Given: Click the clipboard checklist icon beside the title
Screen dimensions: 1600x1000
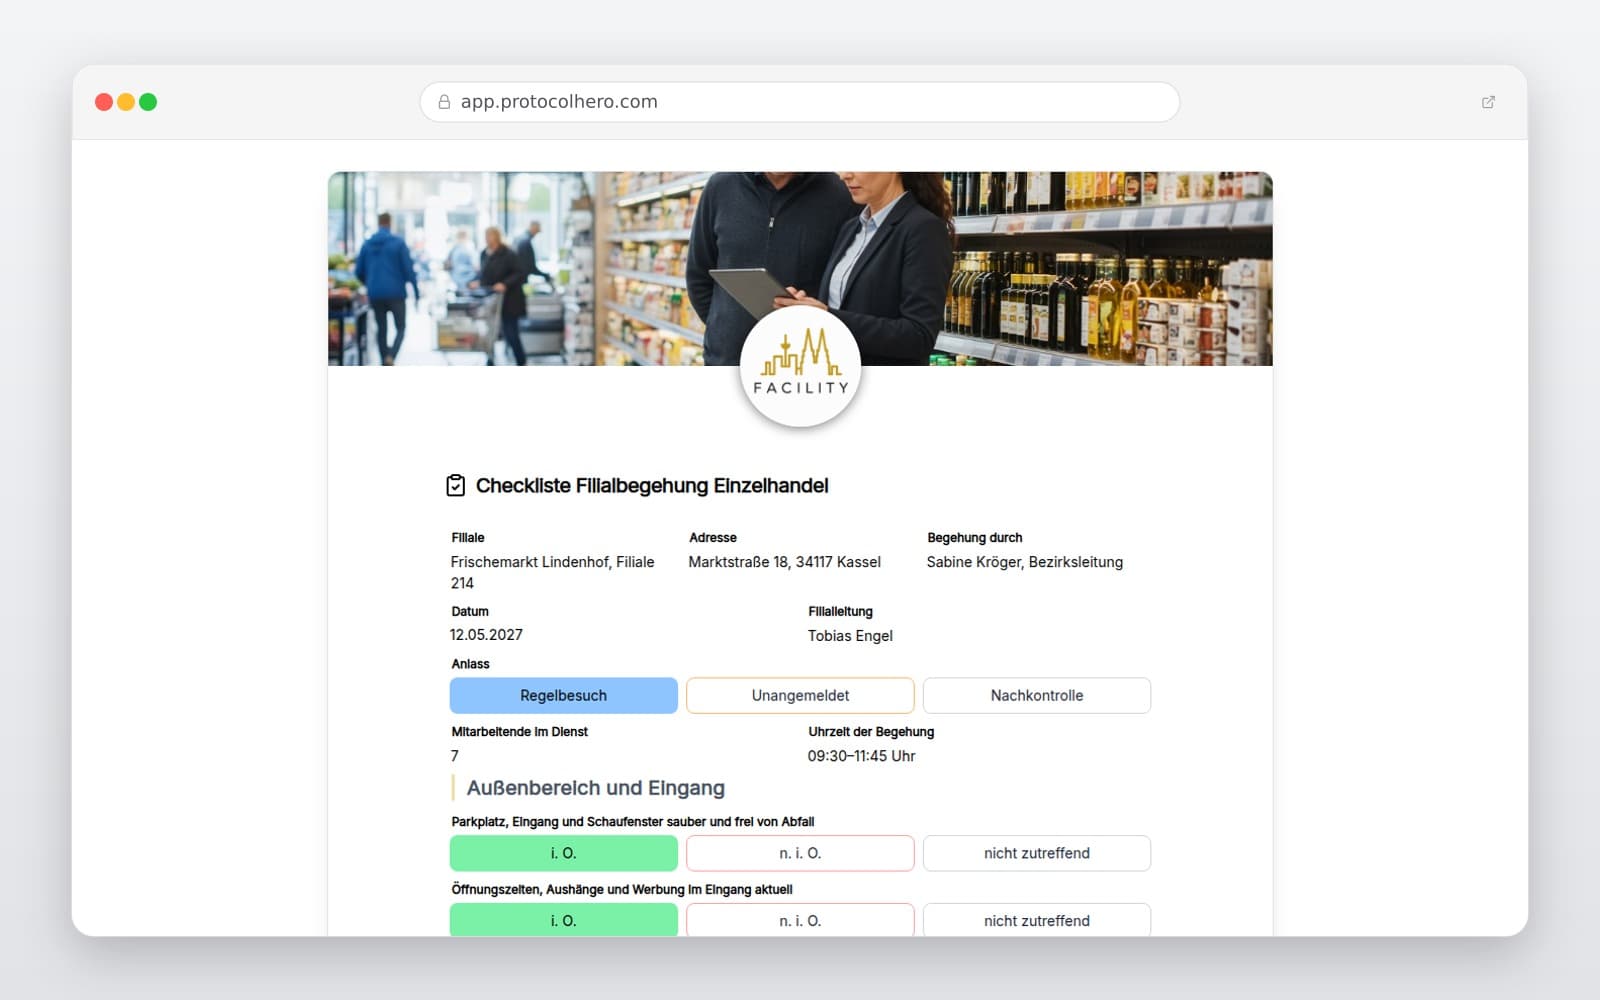Looking at the screenshot, I should click(x=455, y=486).
